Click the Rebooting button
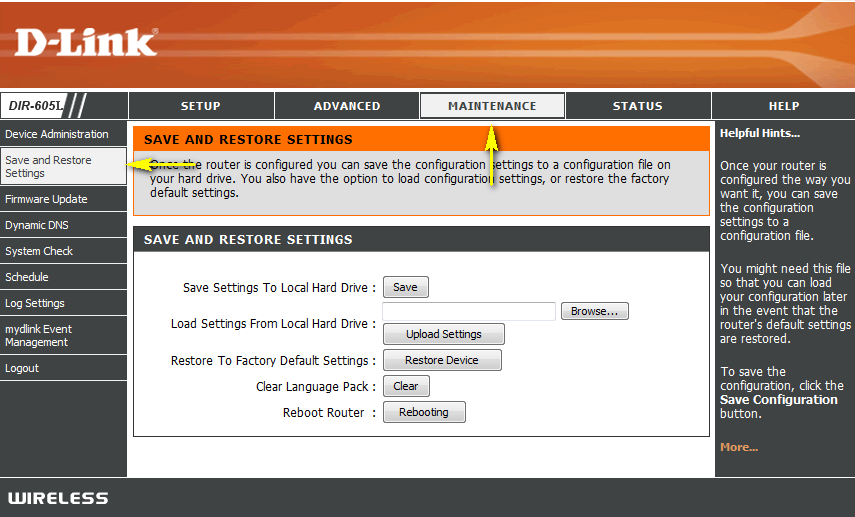The image size is (855, 517). [x=424, y=412]
